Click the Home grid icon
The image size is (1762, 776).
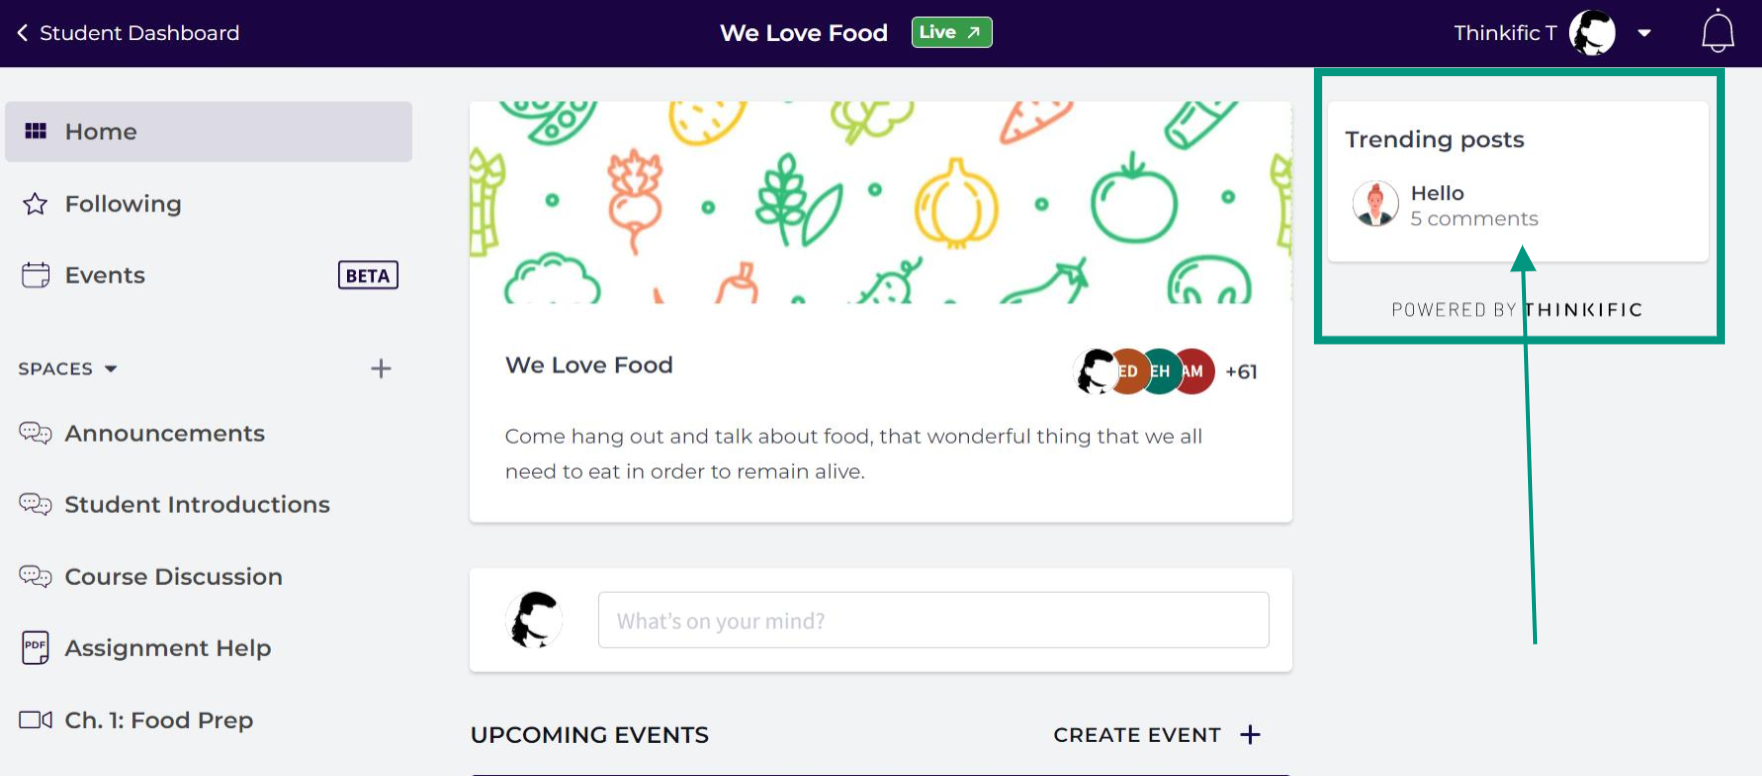[x=36, y=131]
